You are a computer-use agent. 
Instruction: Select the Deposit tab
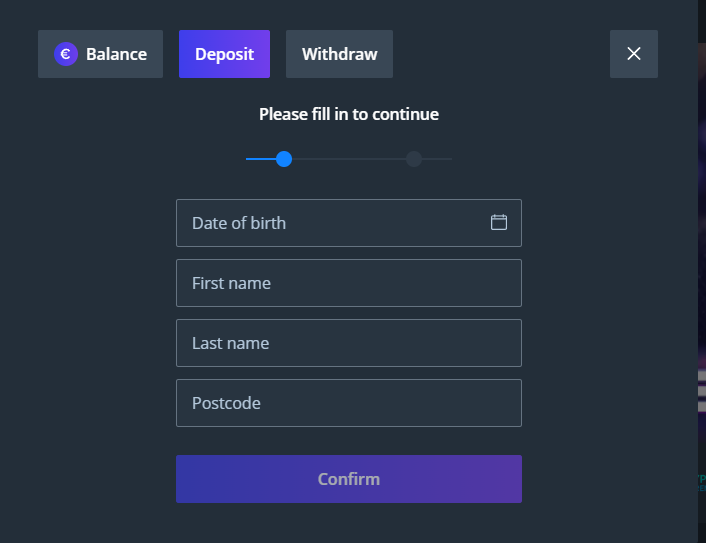click(224, 54)
